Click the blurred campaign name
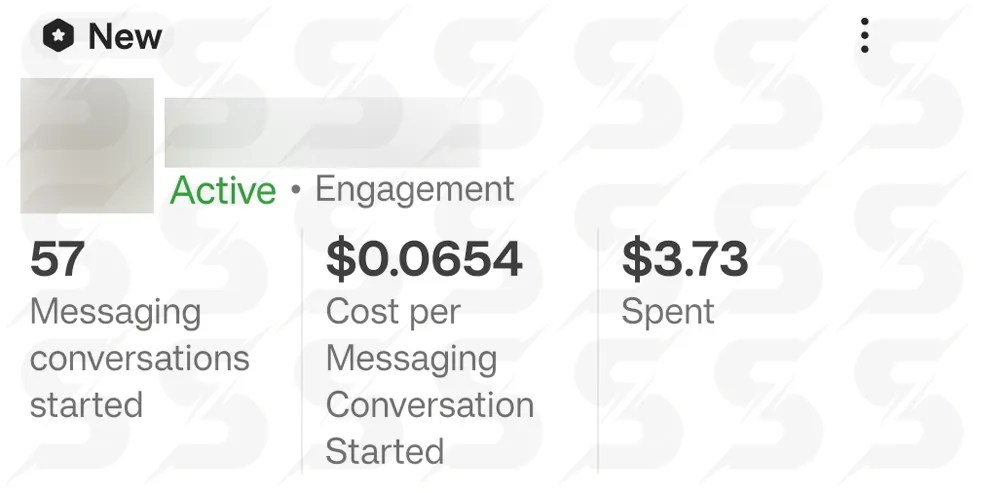This screenshot has height=493, width=984. coord(321,132)
